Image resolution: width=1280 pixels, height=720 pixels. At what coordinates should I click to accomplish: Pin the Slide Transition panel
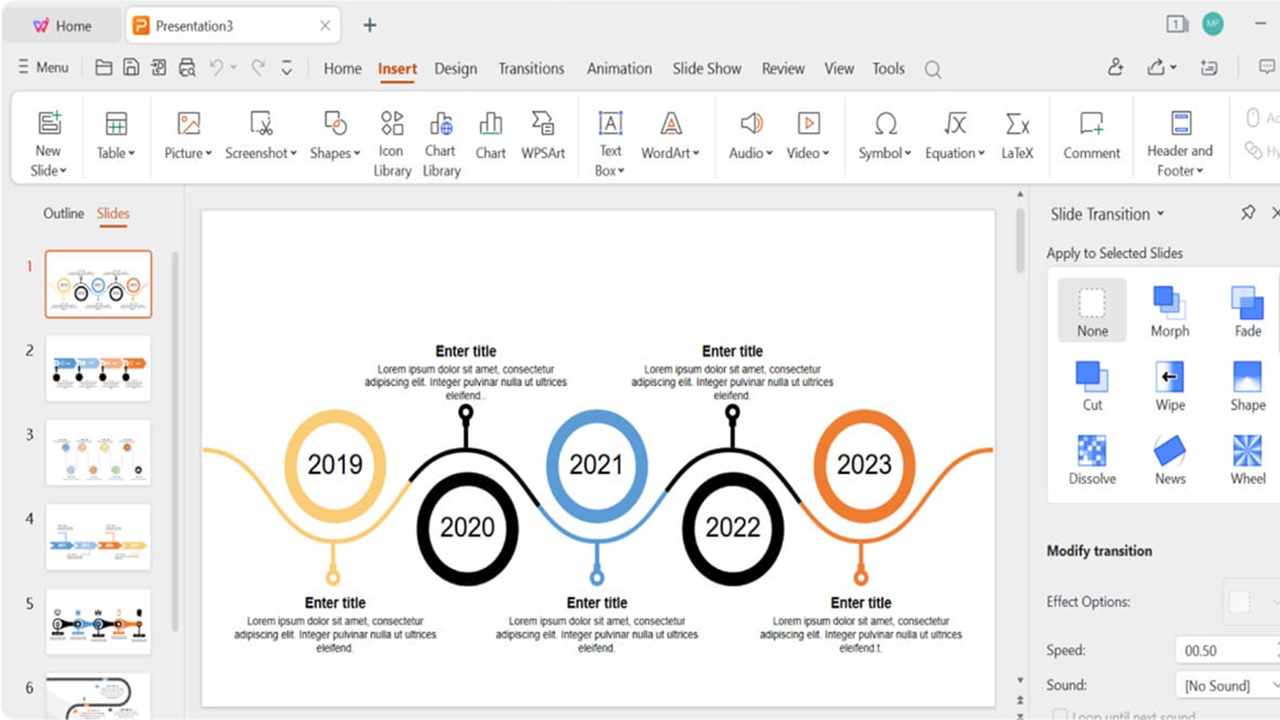1247,213
